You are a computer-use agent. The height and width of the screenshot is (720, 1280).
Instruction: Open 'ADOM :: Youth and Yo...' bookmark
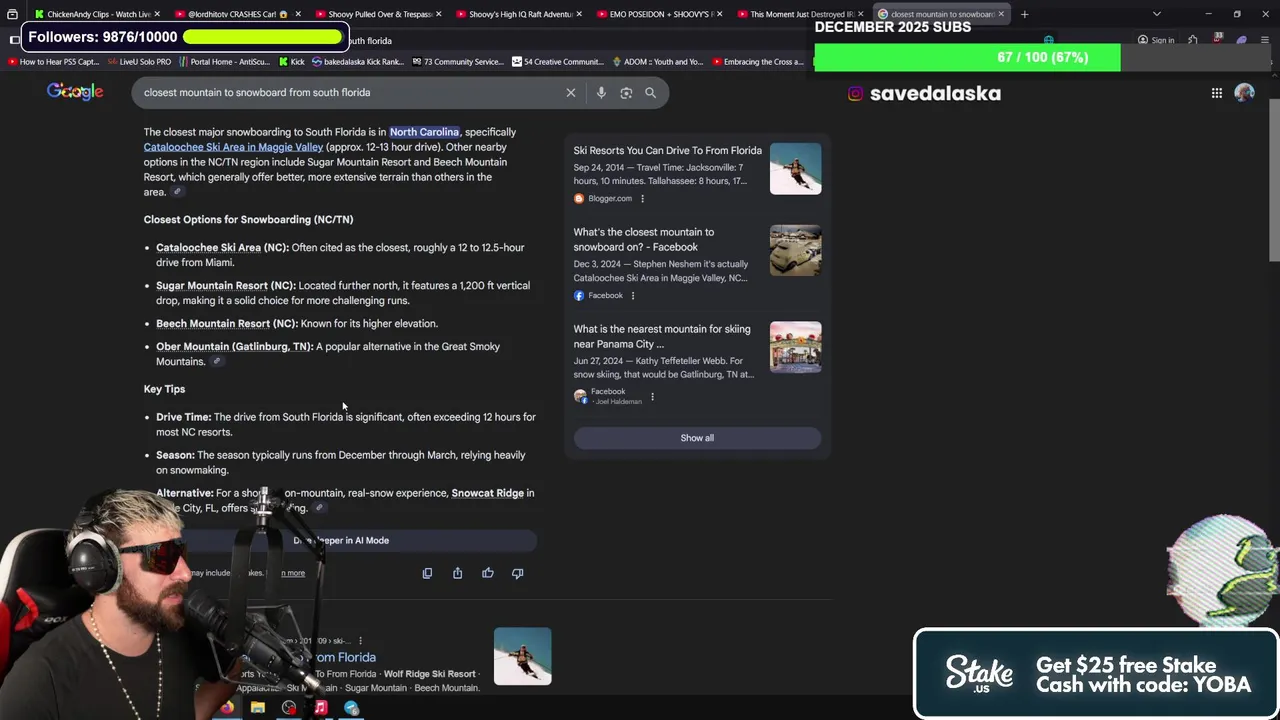[657, 62]
